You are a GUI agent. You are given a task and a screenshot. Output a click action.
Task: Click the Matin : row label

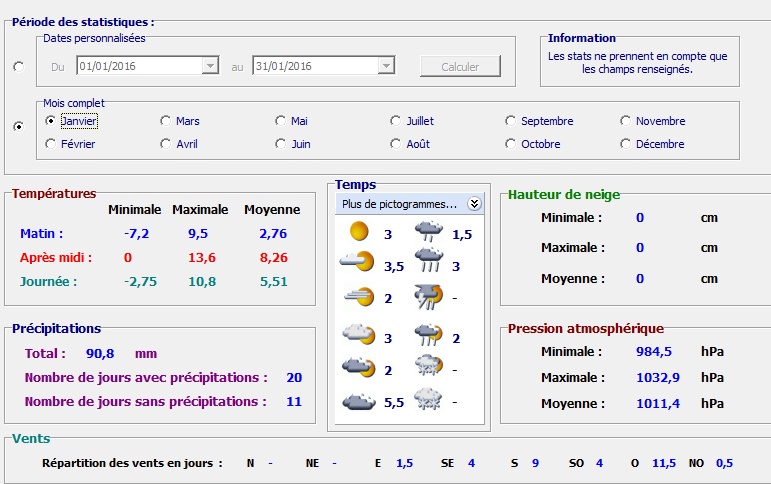tap(41, 234)
